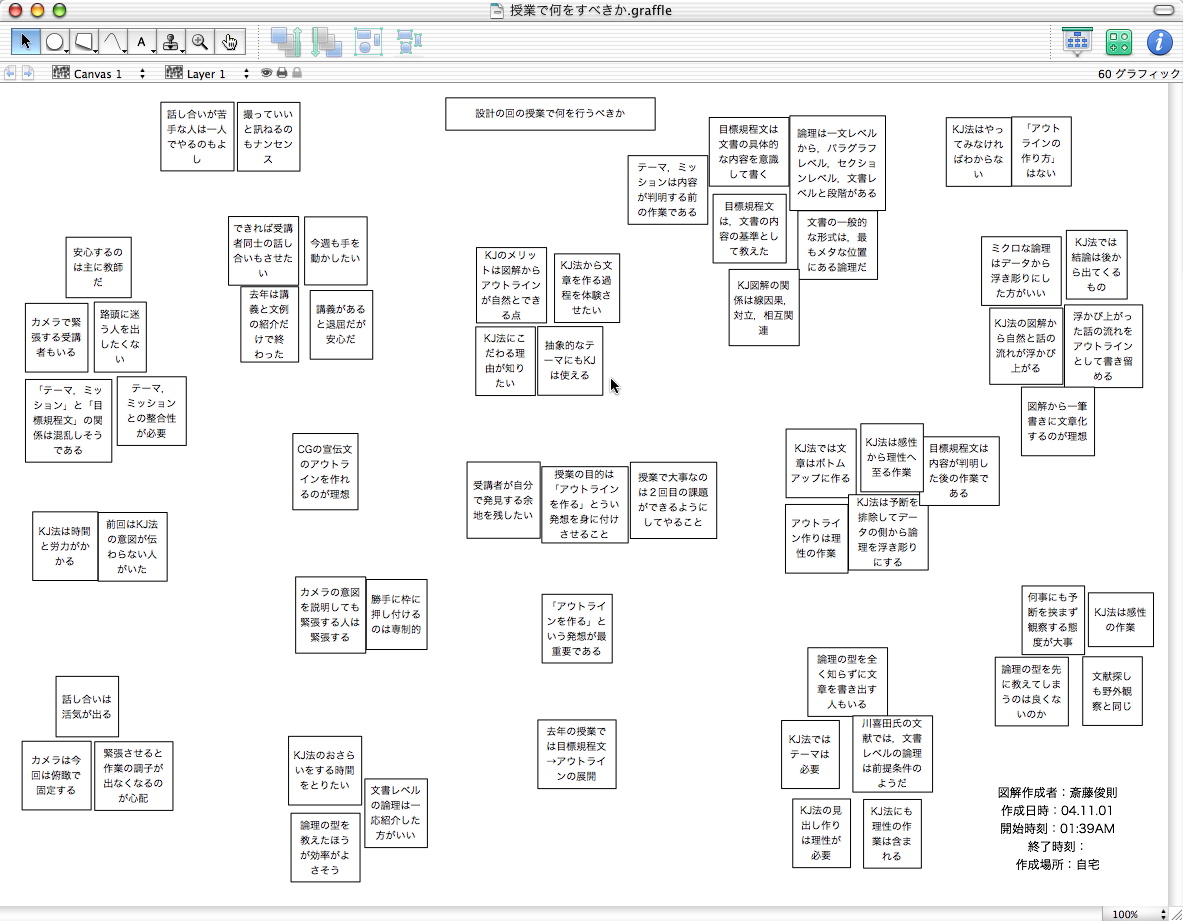Screen dimensions: 1183x921
Task: Activate the magnifying glass zoom tool
Action: tap(200, 42)
